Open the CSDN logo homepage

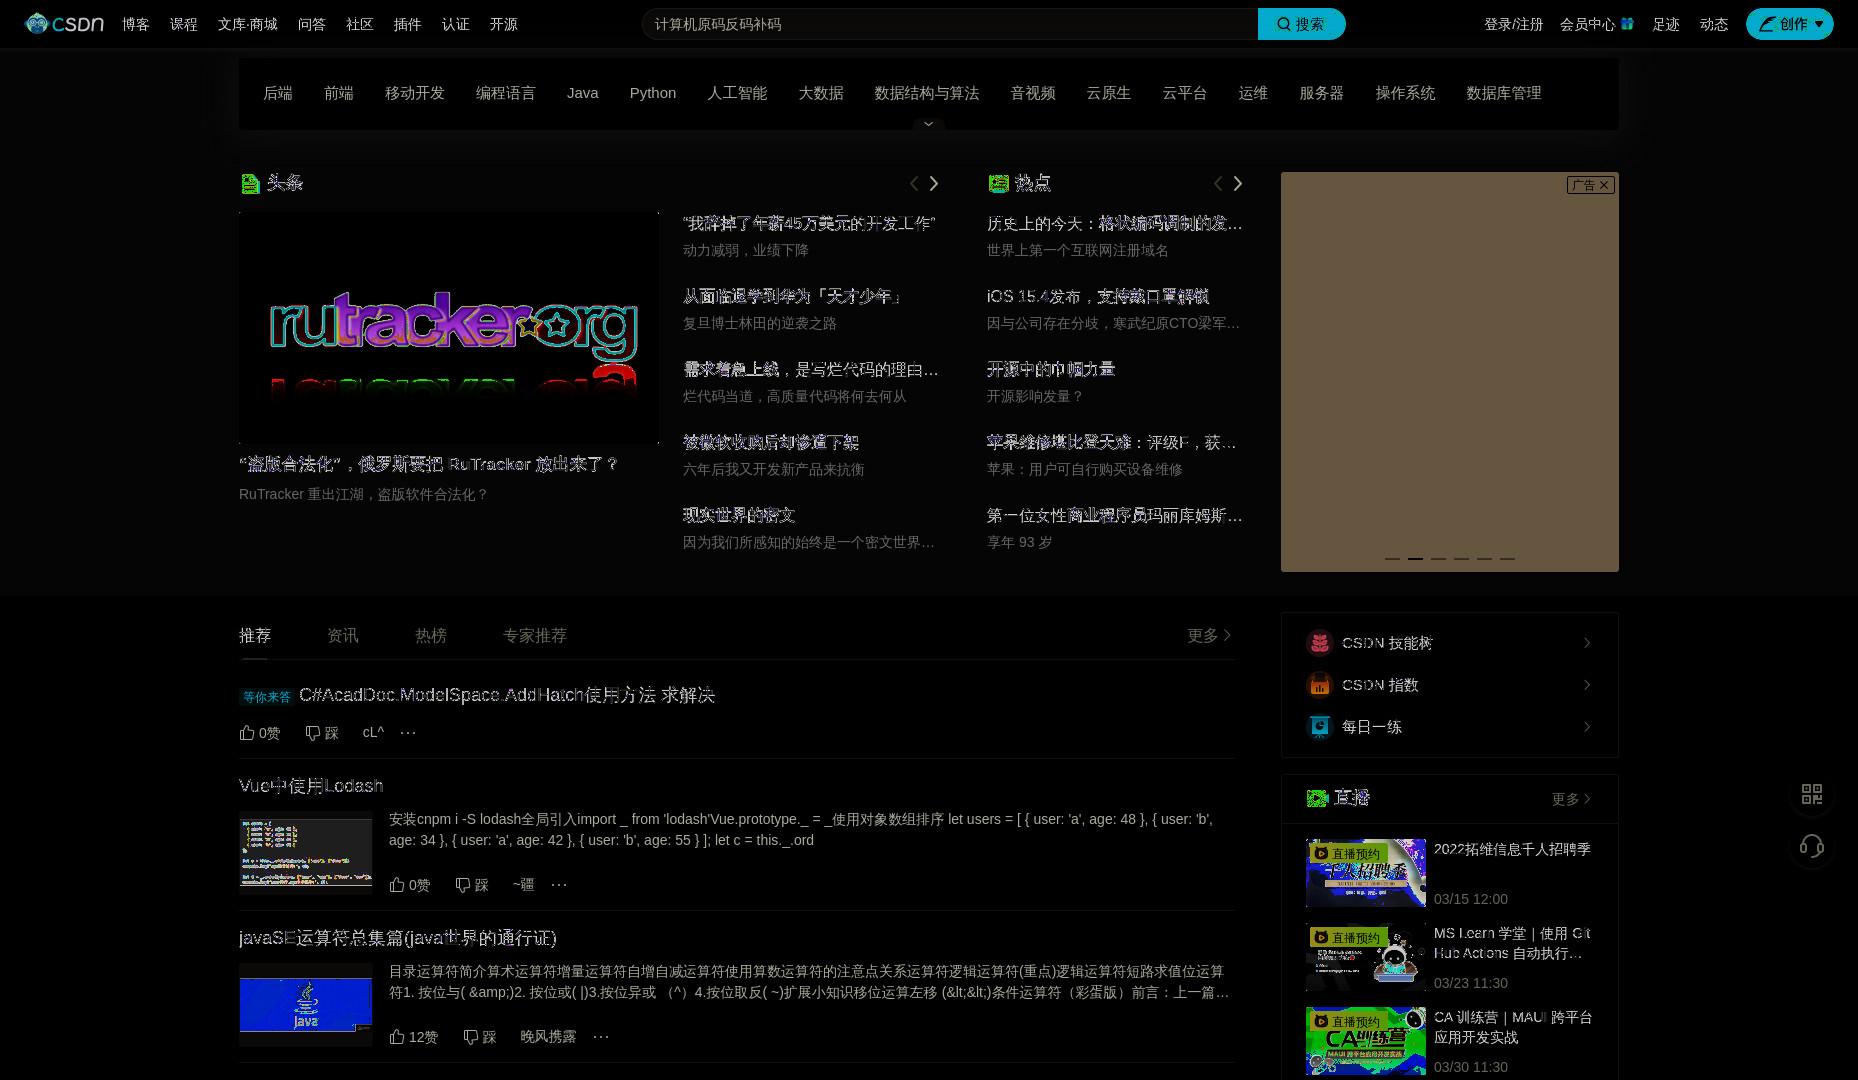(65, 24)
